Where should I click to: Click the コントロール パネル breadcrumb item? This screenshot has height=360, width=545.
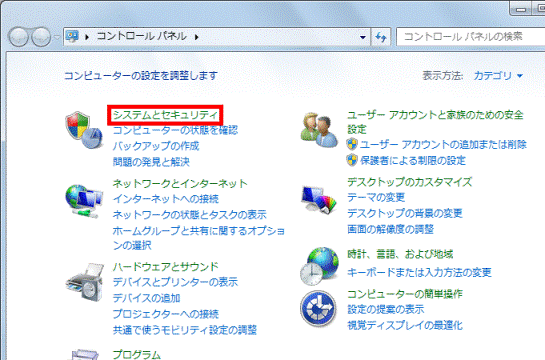pyautogui.click(x=141, y=36)
